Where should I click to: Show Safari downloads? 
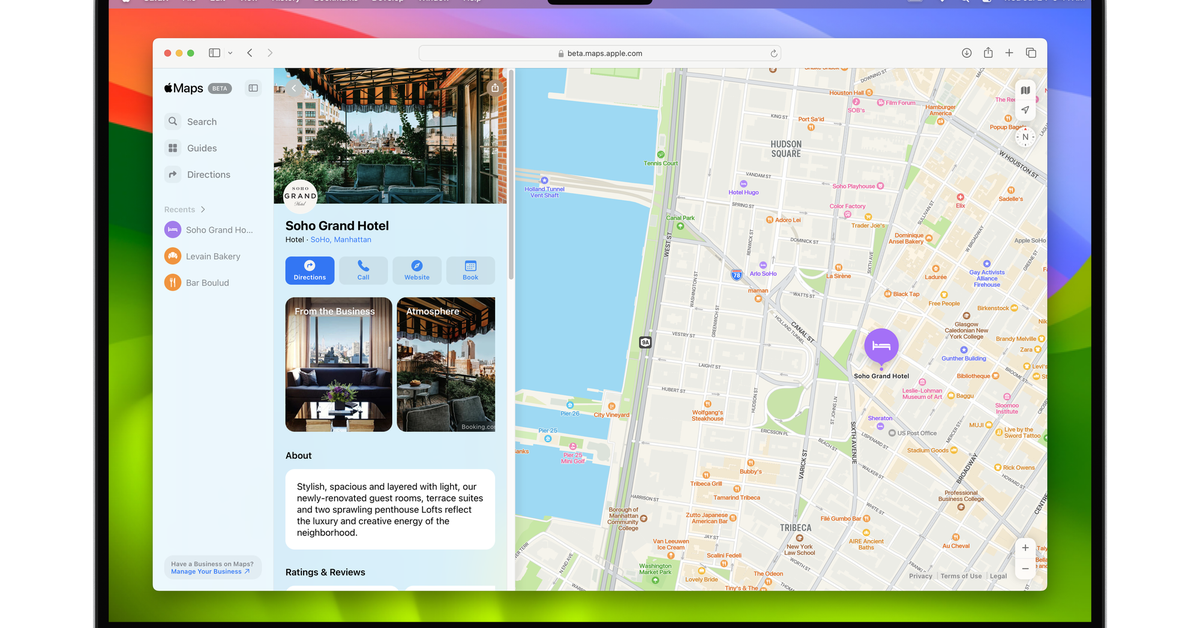(x=967, y=53)
